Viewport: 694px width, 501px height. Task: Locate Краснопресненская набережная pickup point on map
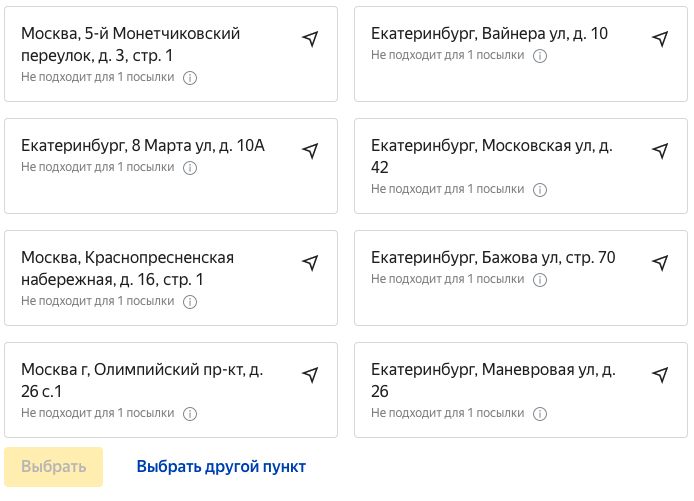310,263
